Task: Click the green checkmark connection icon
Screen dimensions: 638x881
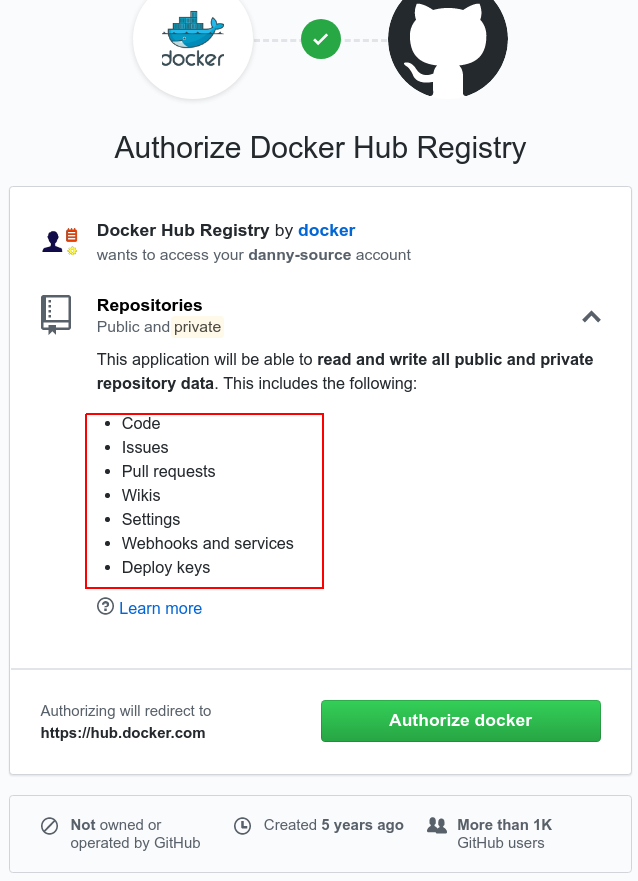Action: pyautogui.click(x=320, y=40)
